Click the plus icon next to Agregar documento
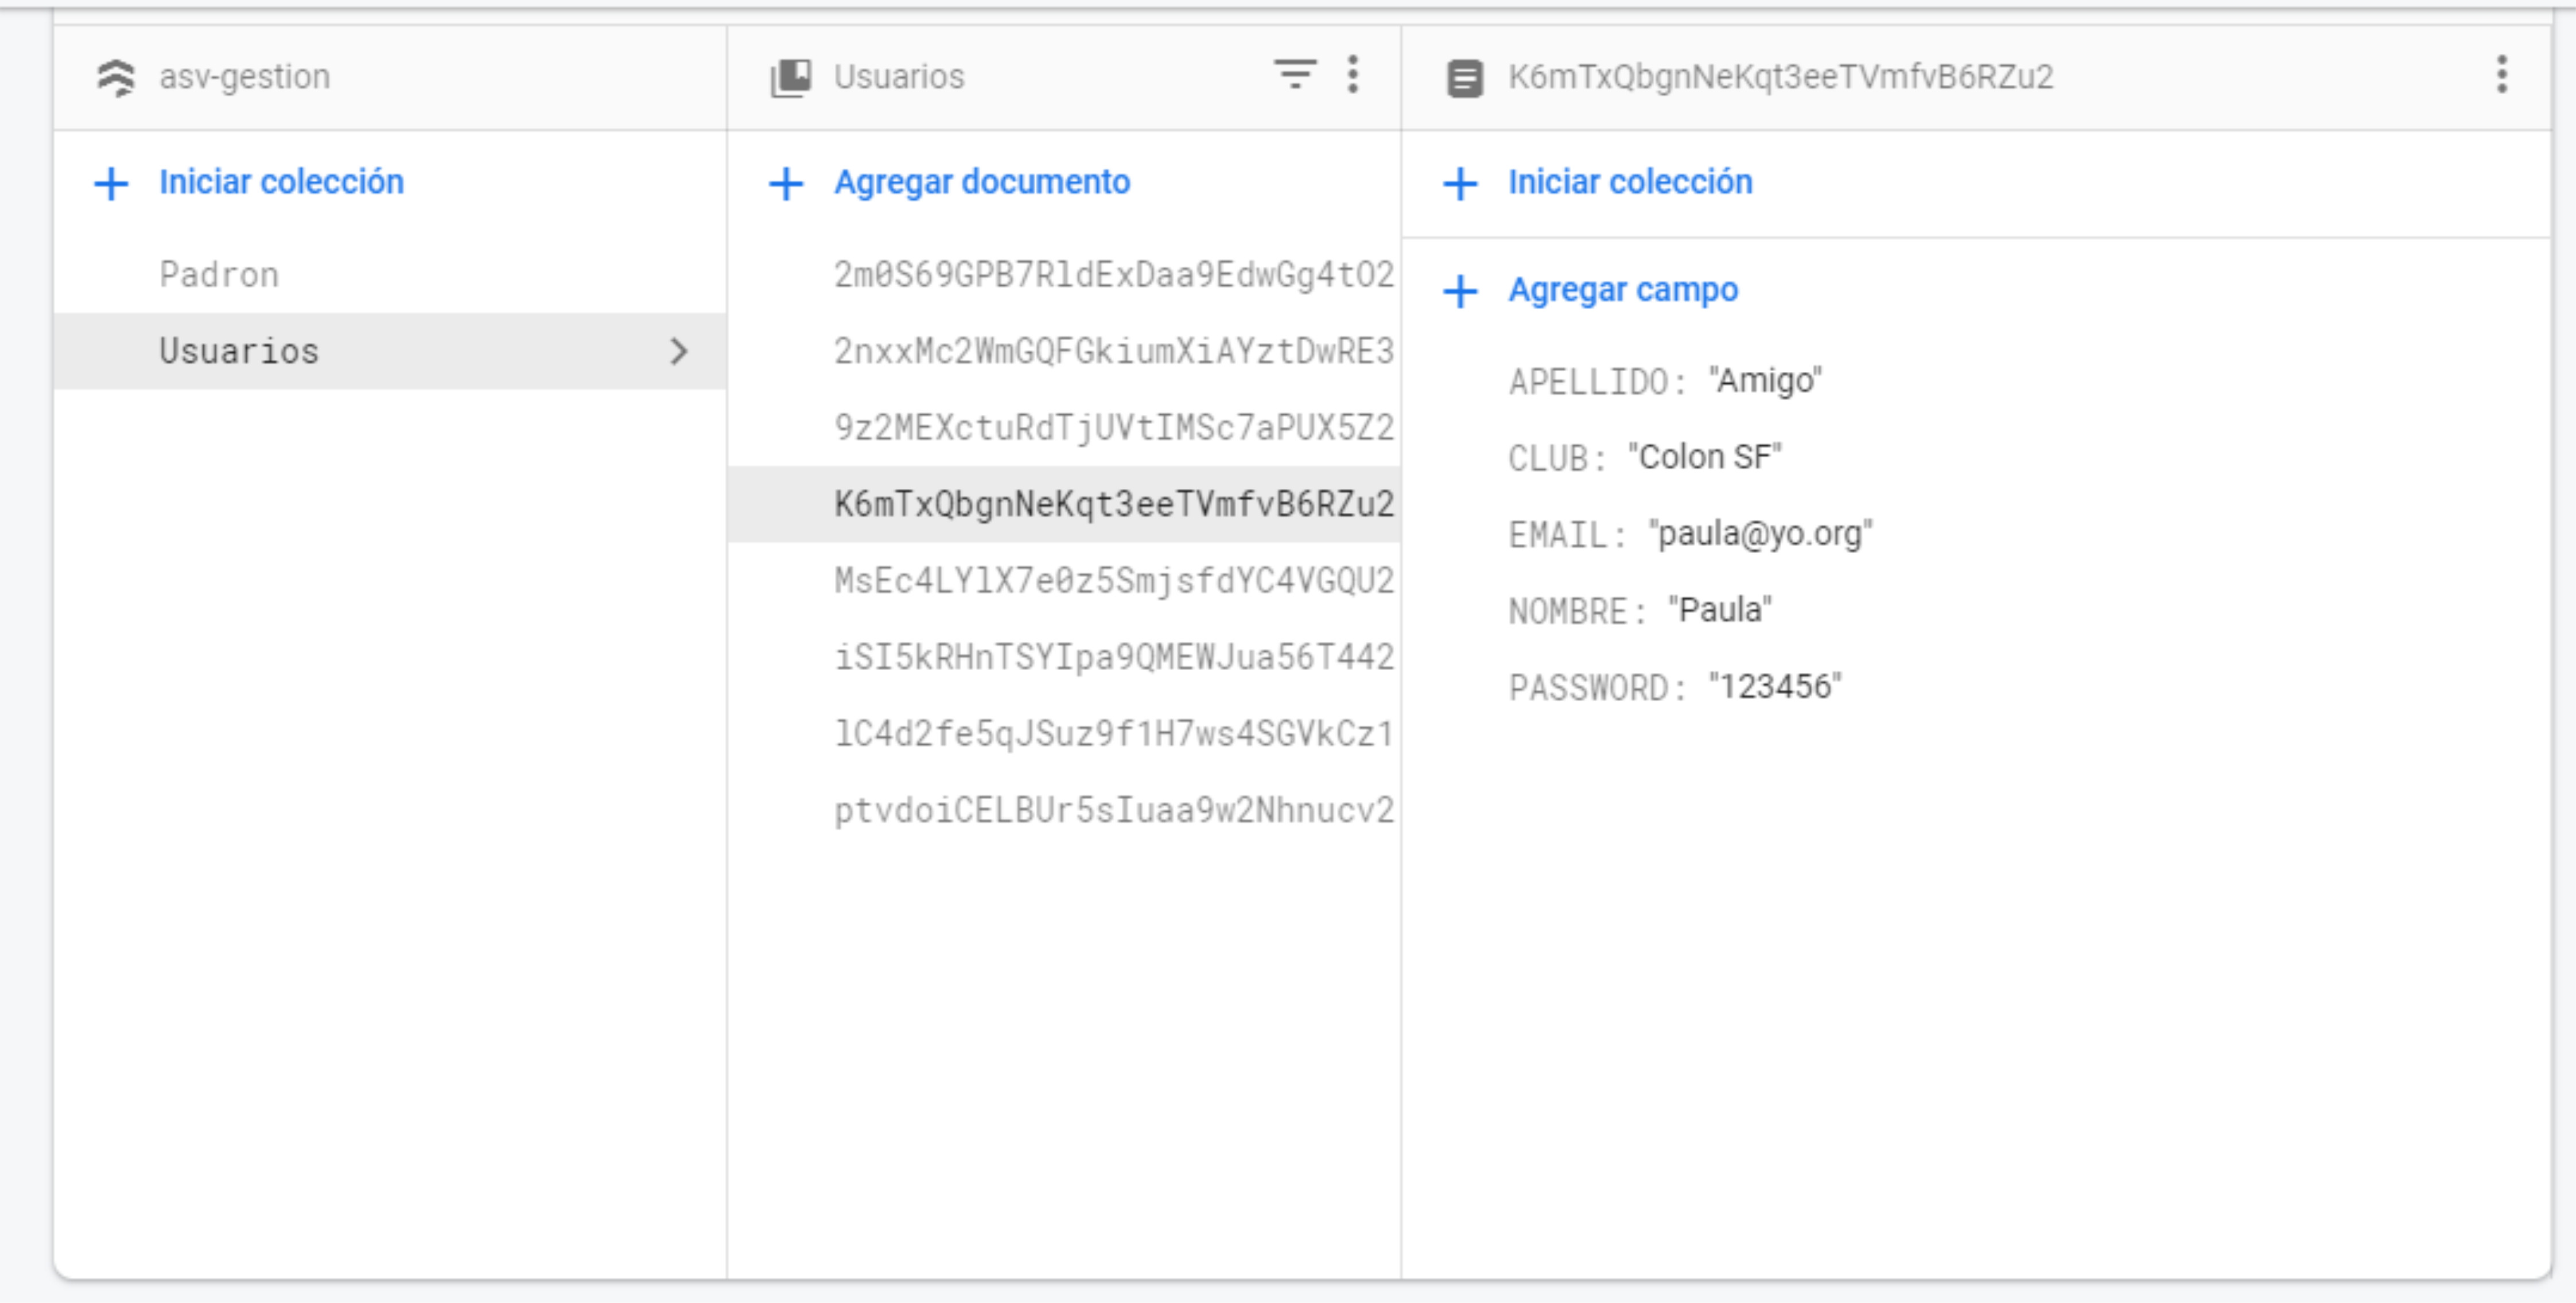This screenshot has width=2576, height=1303. point(786,183)
